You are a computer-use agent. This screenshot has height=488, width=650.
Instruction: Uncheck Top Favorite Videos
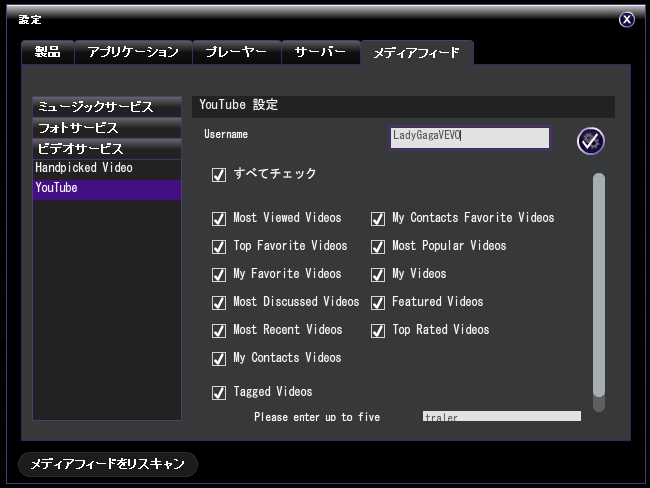coord(219,247)
